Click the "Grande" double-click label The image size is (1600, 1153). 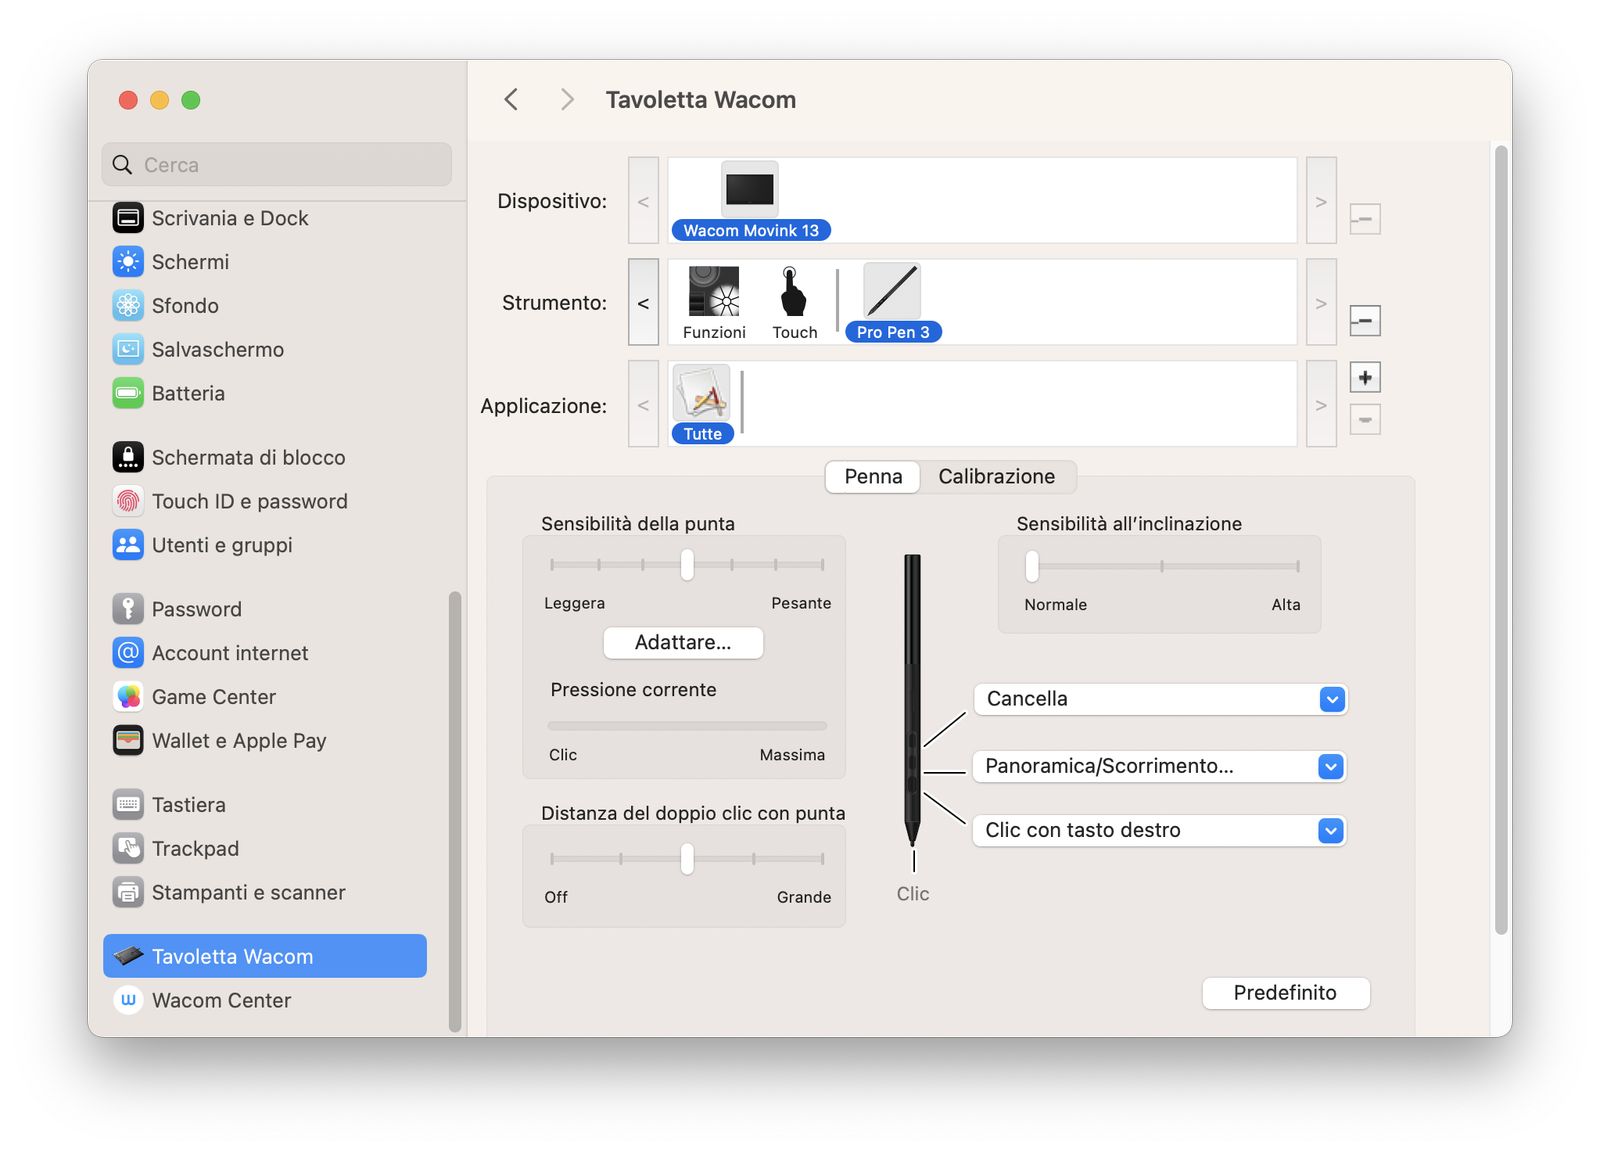804,897
